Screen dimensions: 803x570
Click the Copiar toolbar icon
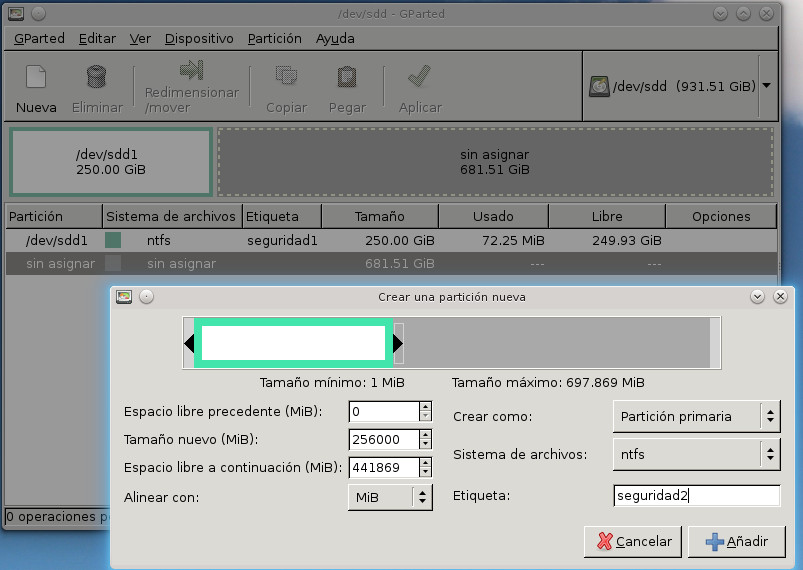point(286,76)
